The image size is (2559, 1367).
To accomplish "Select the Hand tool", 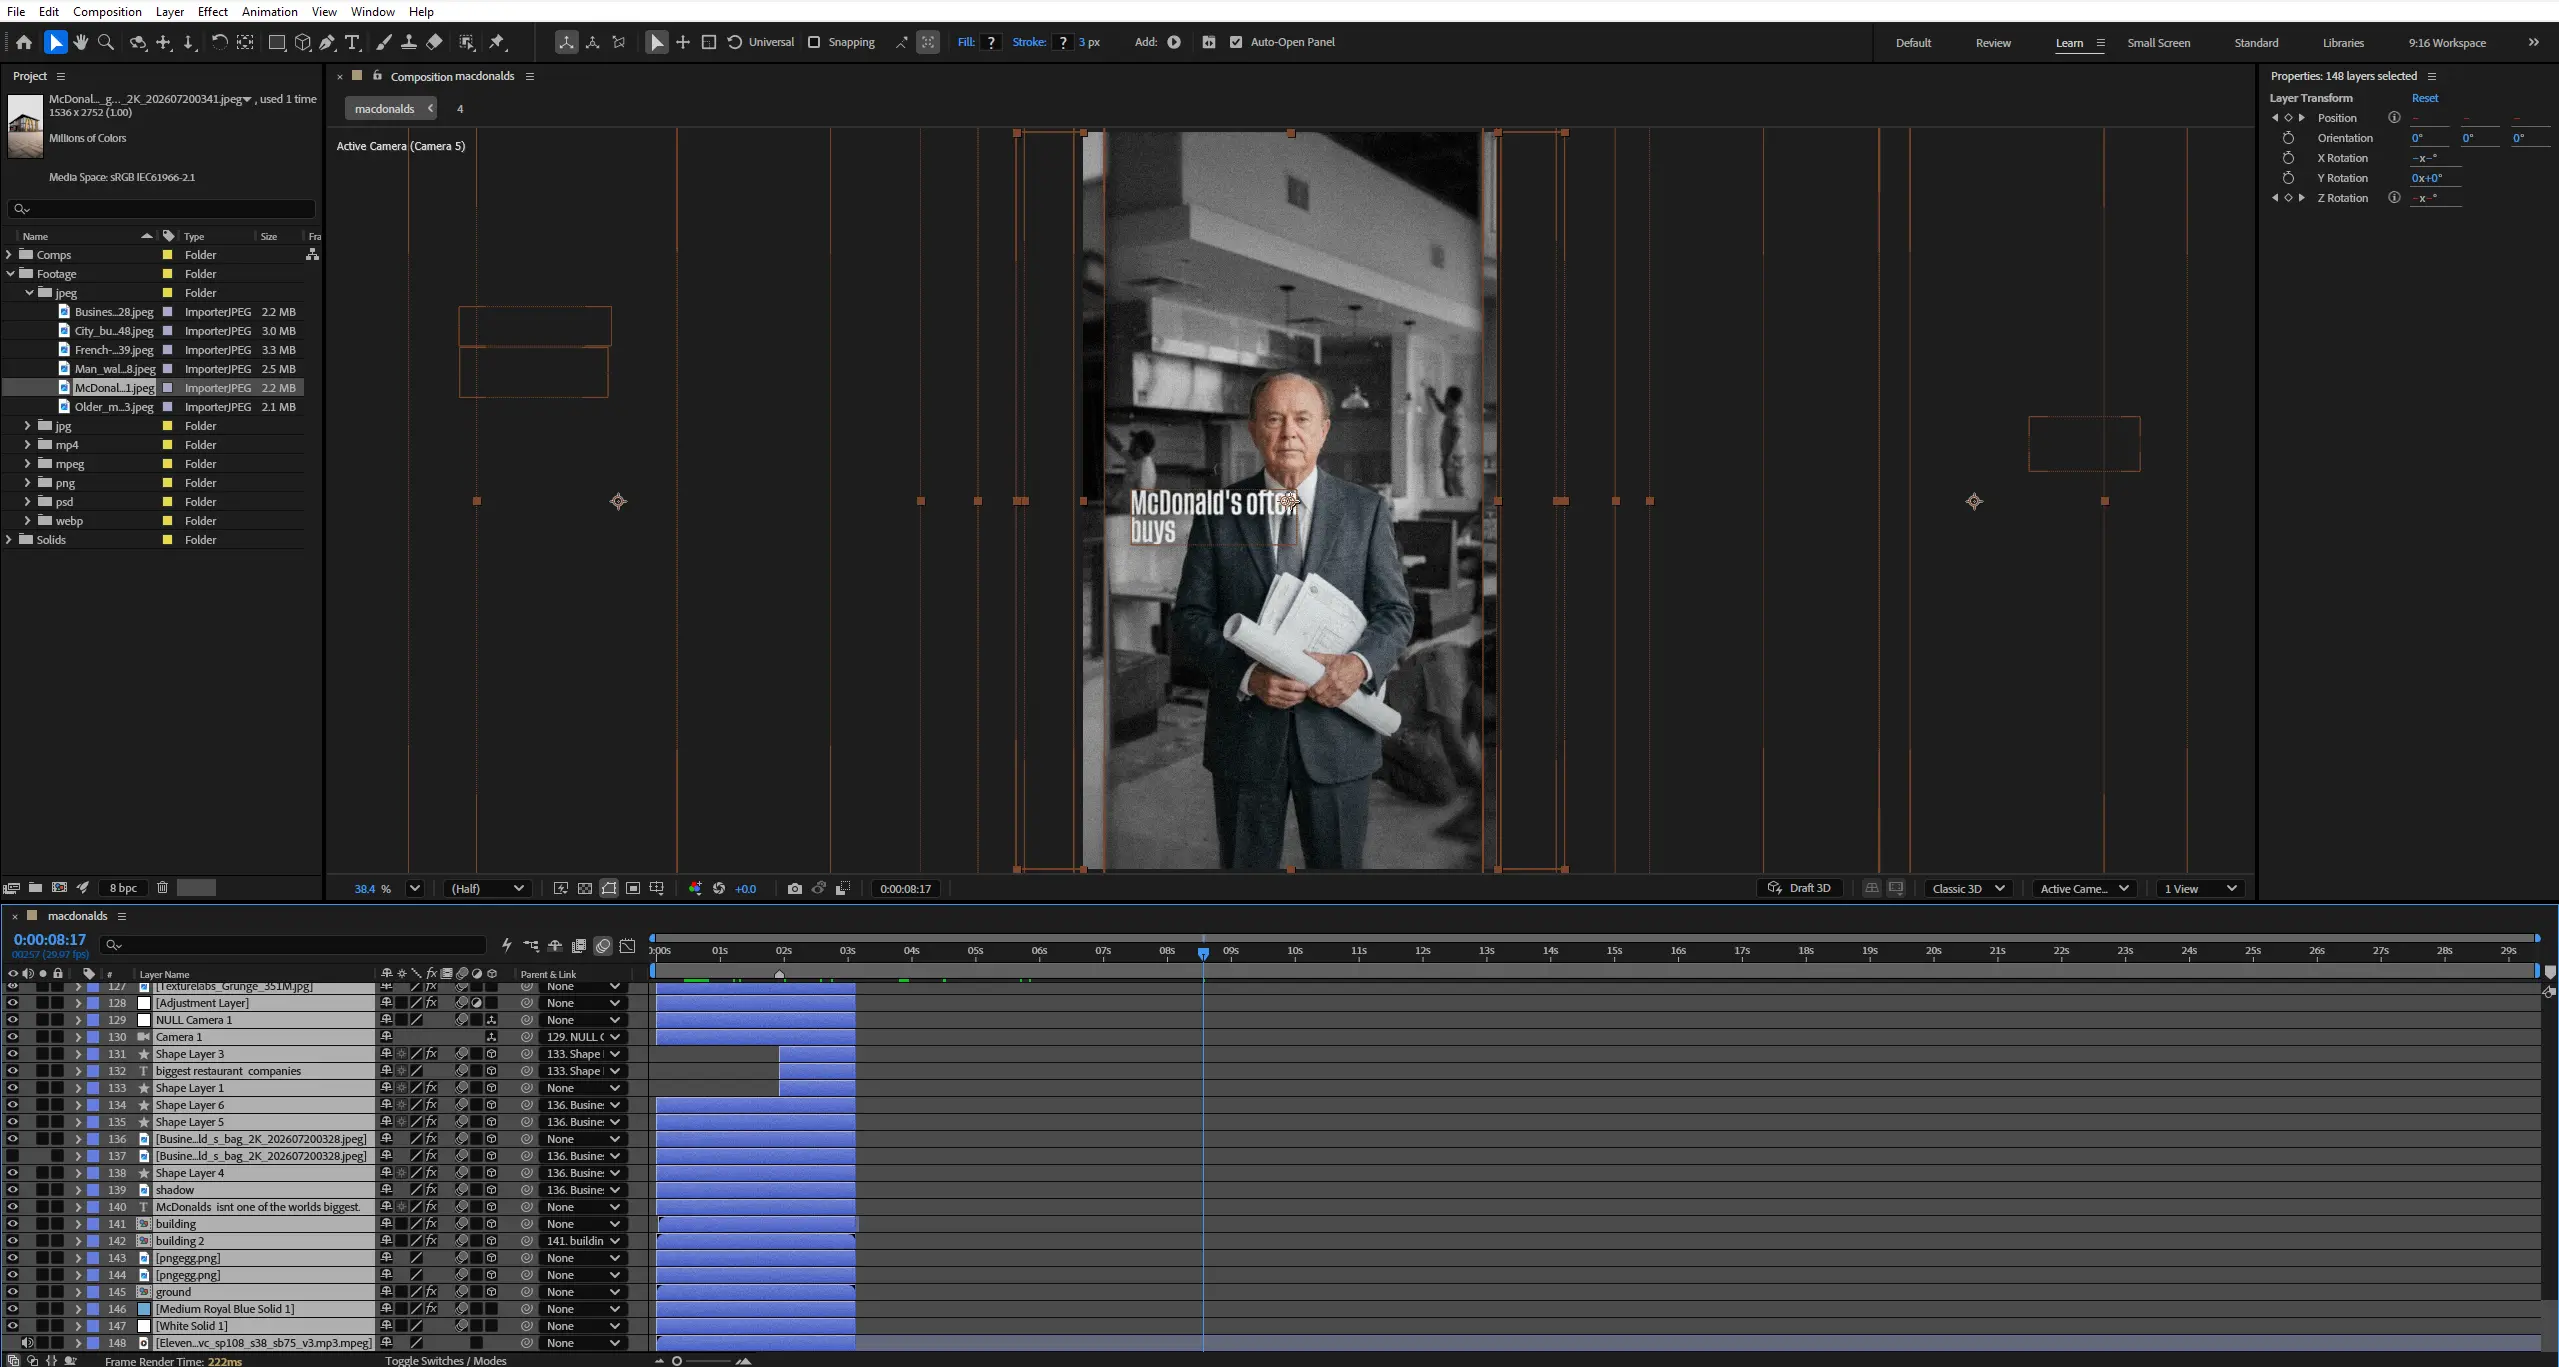I will tap(81, 42).
